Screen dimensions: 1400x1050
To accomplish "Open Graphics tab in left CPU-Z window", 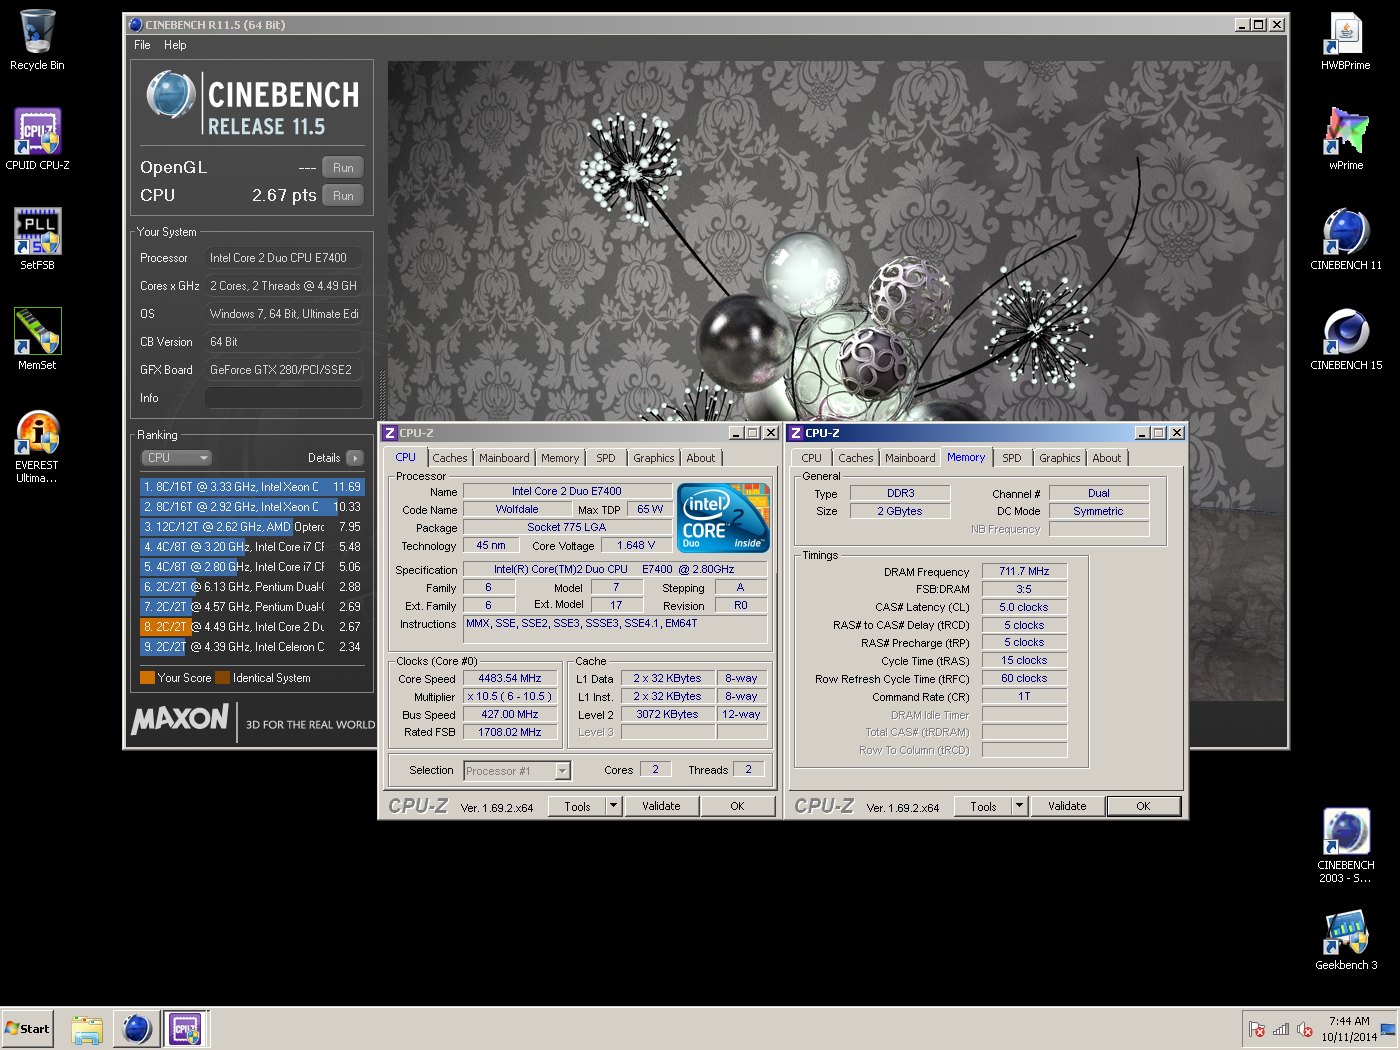I will (x=654, y=458).
